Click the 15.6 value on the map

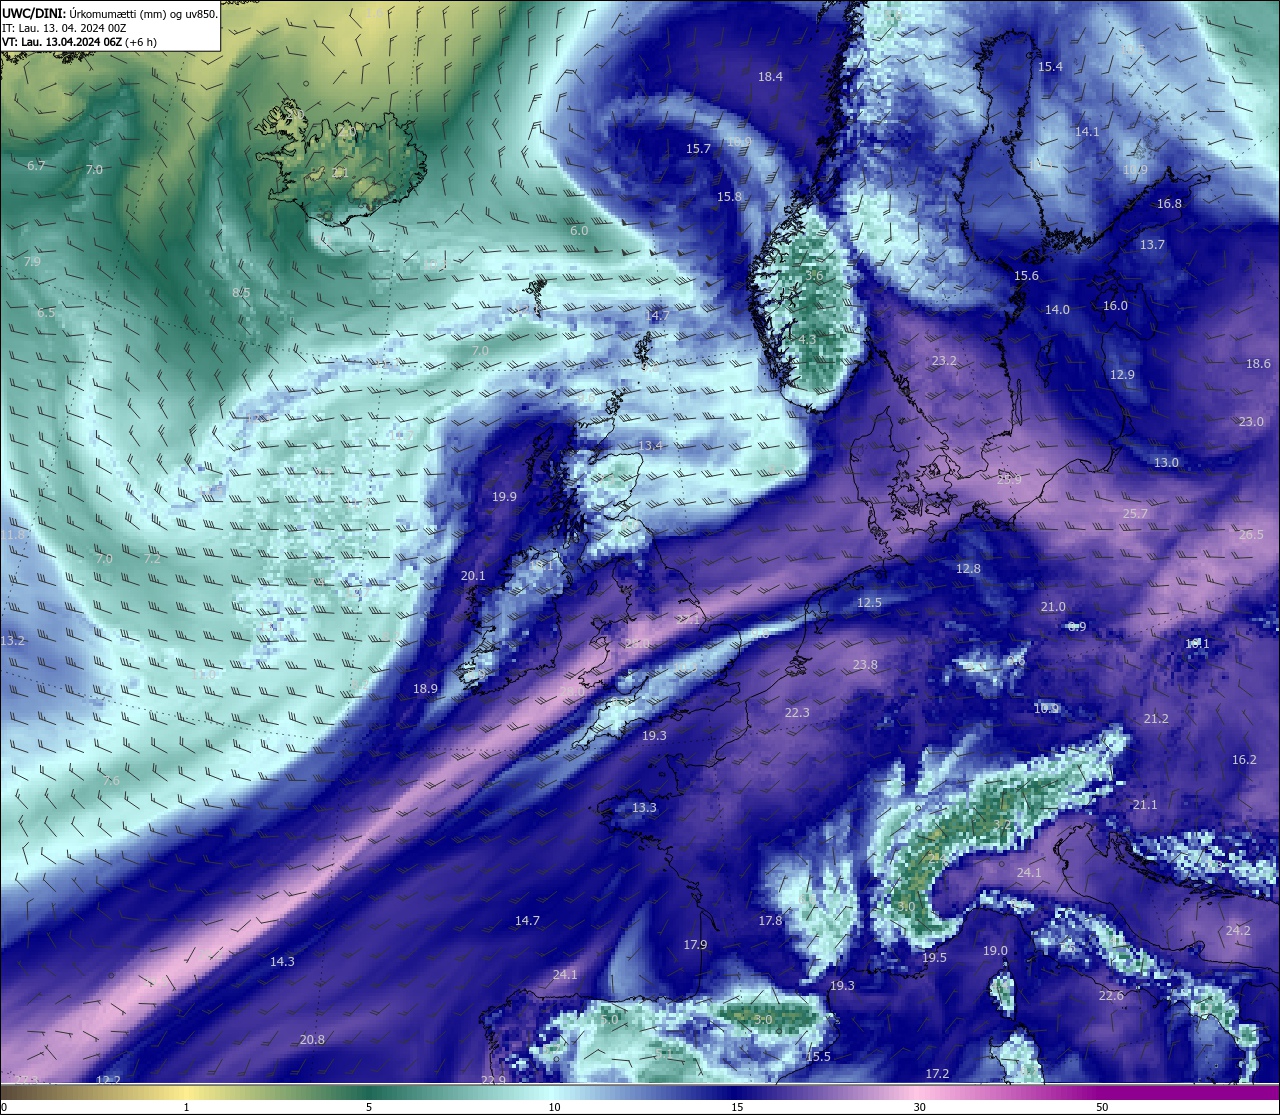(x=1026, y=276)
